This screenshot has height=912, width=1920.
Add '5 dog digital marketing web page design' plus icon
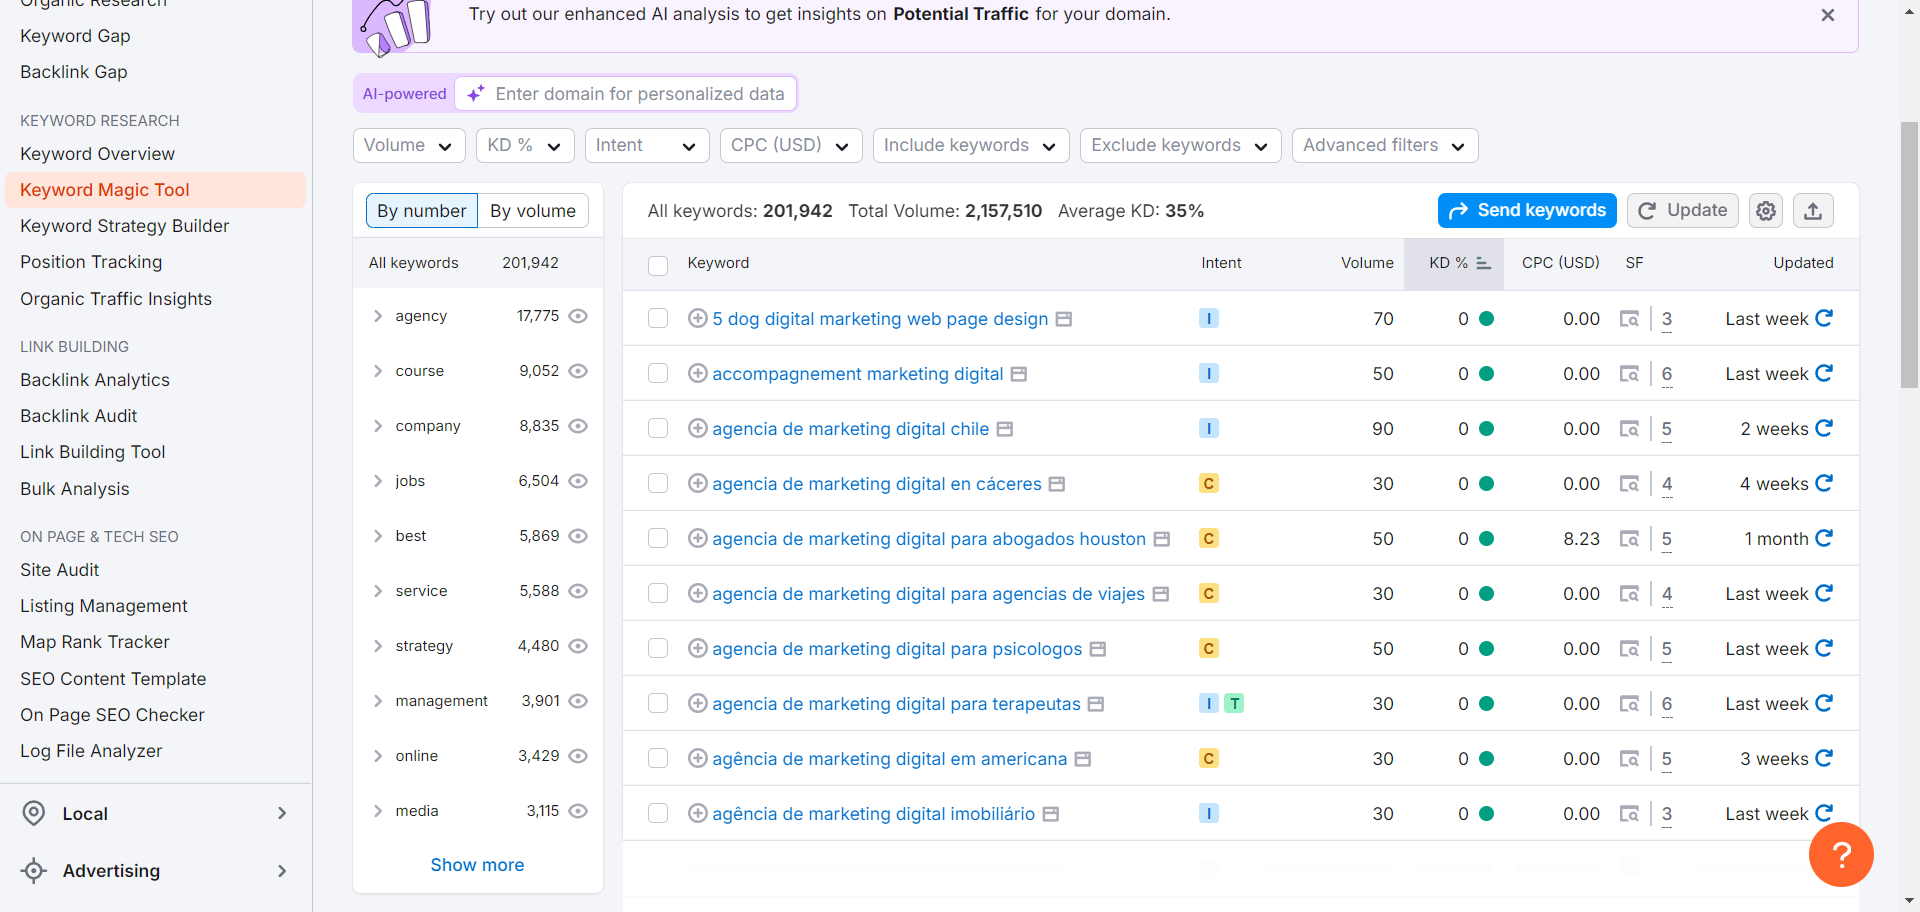coord(698,318)
